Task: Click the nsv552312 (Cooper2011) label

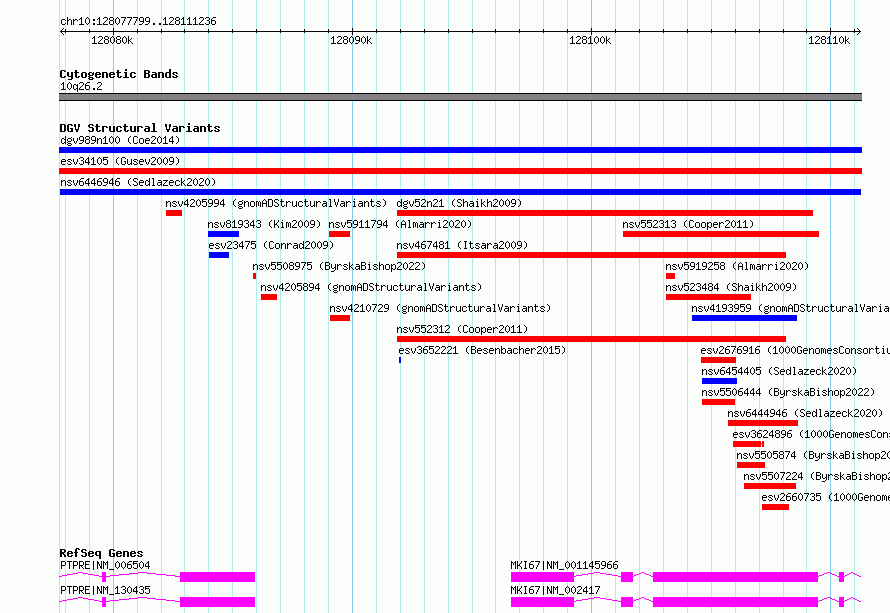Action: (x=462, y=329)
